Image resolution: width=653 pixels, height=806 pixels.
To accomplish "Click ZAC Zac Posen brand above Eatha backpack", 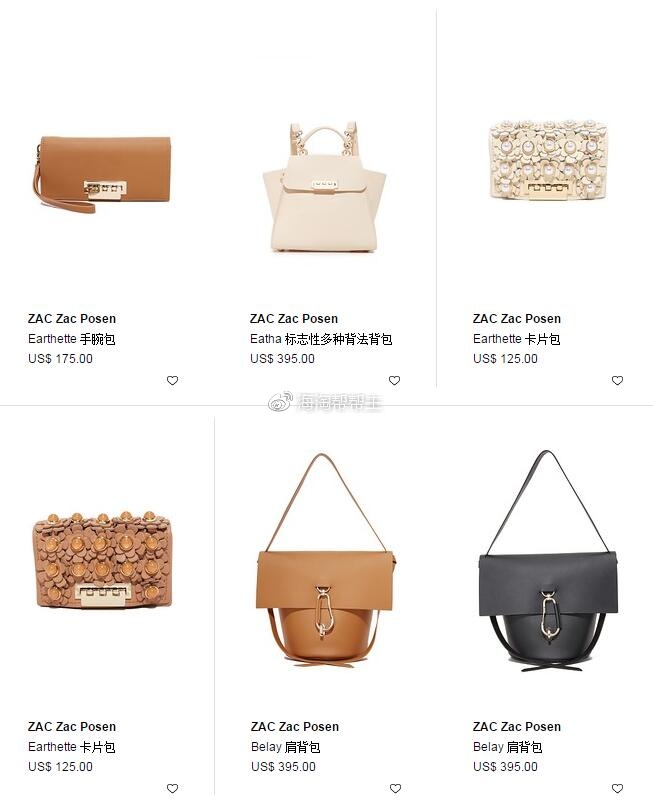I will point(294,319).
